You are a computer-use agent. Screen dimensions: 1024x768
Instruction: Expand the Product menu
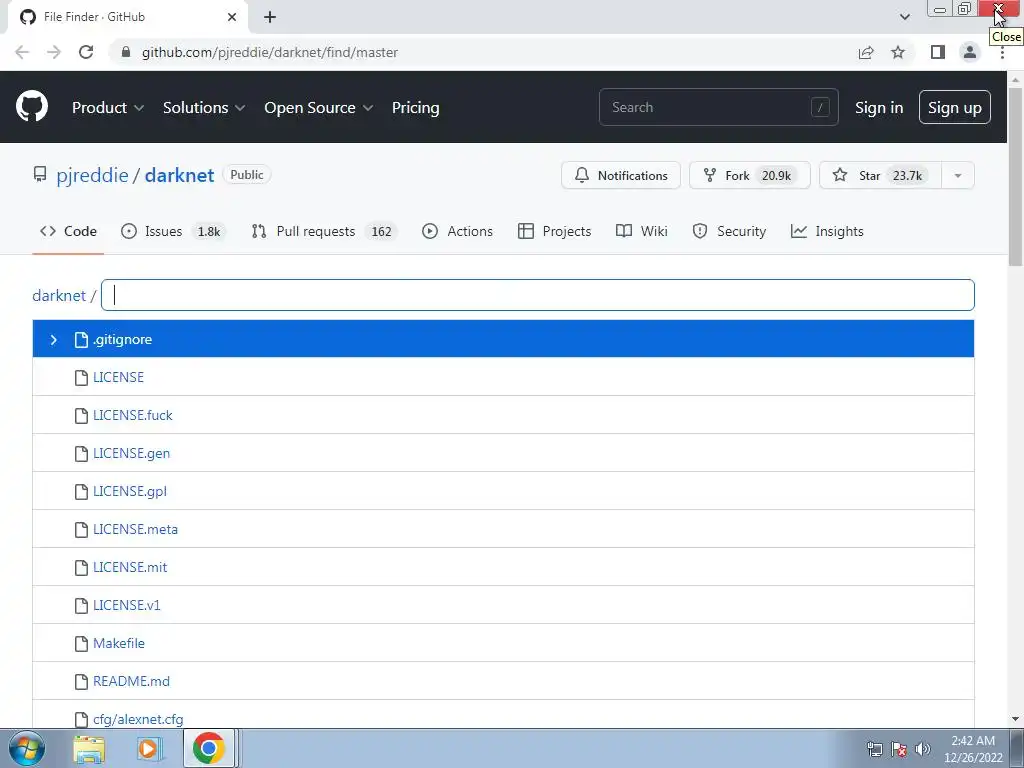point(108,108)
